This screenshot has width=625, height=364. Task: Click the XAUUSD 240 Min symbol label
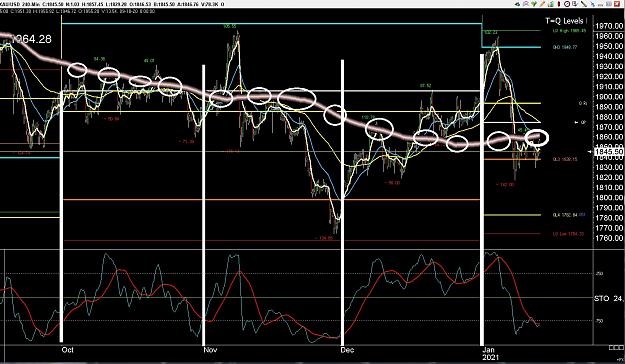pos(20,4)
